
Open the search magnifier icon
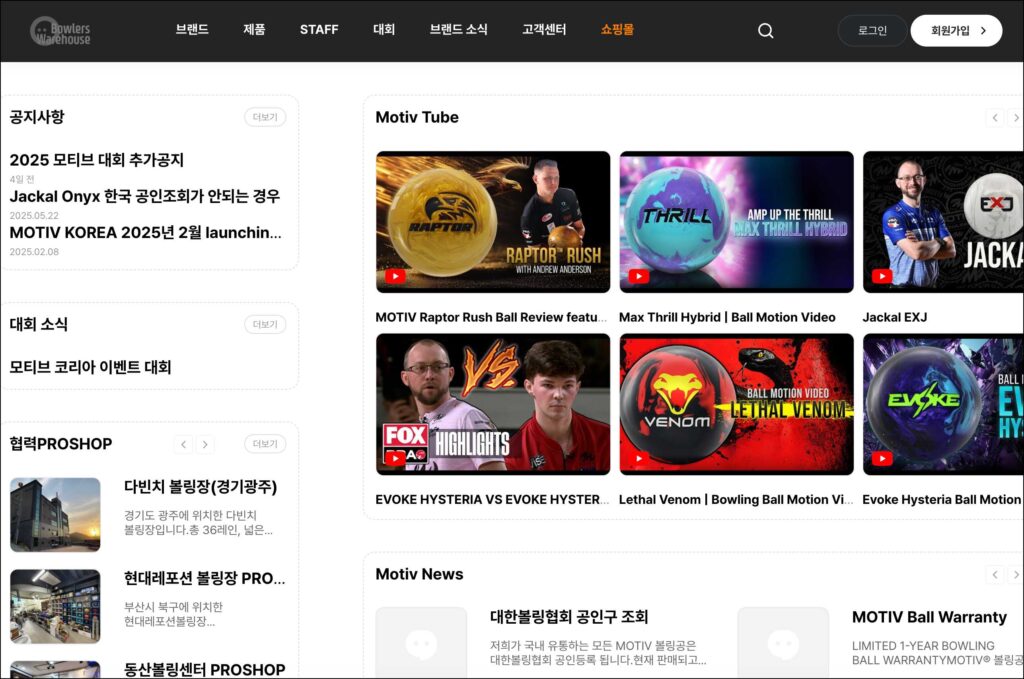765,31
